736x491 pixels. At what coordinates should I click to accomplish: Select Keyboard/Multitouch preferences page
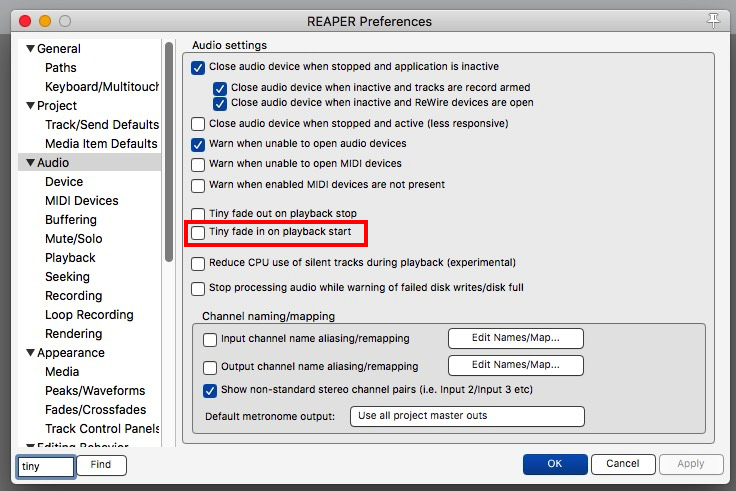[102, 87]
